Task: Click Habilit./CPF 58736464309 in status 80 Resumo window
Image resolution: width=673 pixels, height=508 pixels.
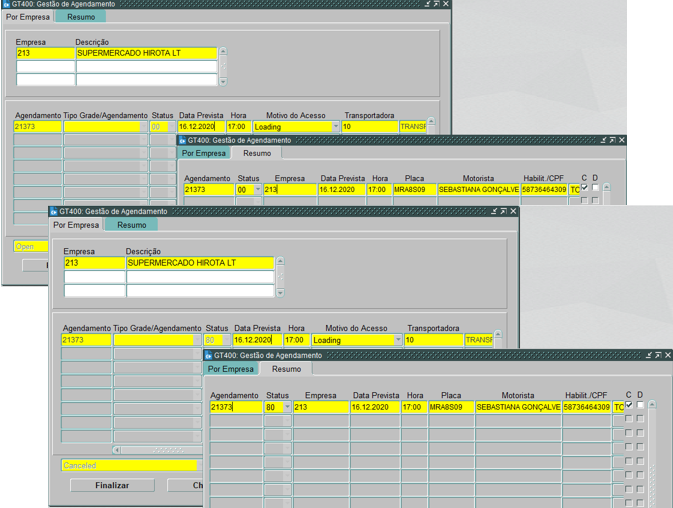Action: (587, 407)
